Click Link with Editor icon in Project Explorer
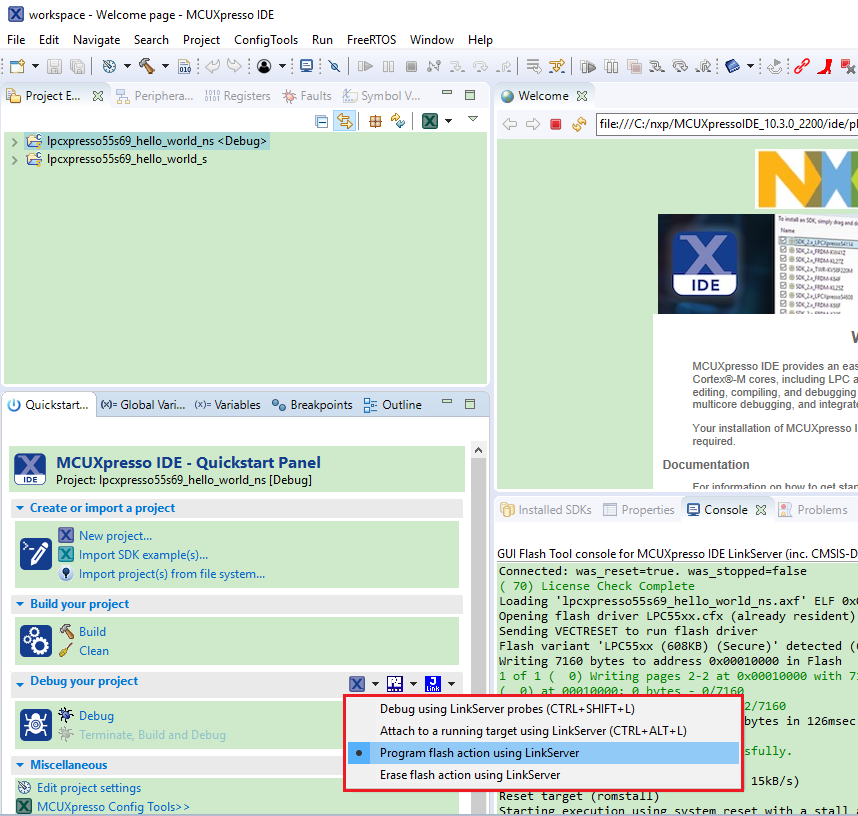The width and height of the screenshot is (858, 816). coord(344,121)
